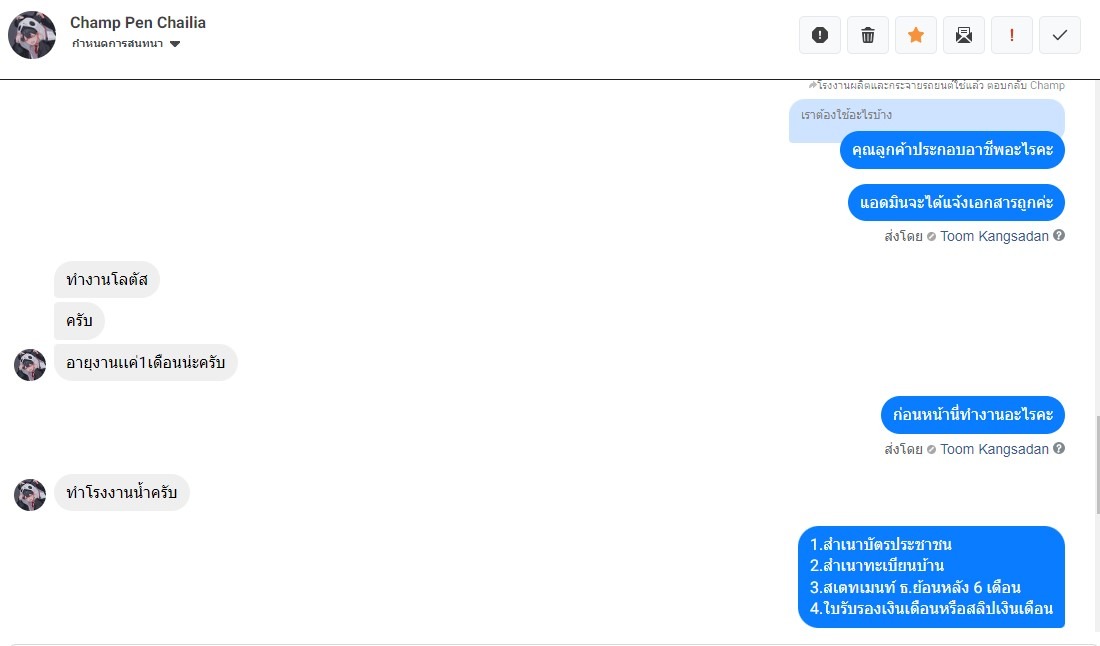Click the help icon beside the second Toom Kangsadan

[x=1059, y=448]
